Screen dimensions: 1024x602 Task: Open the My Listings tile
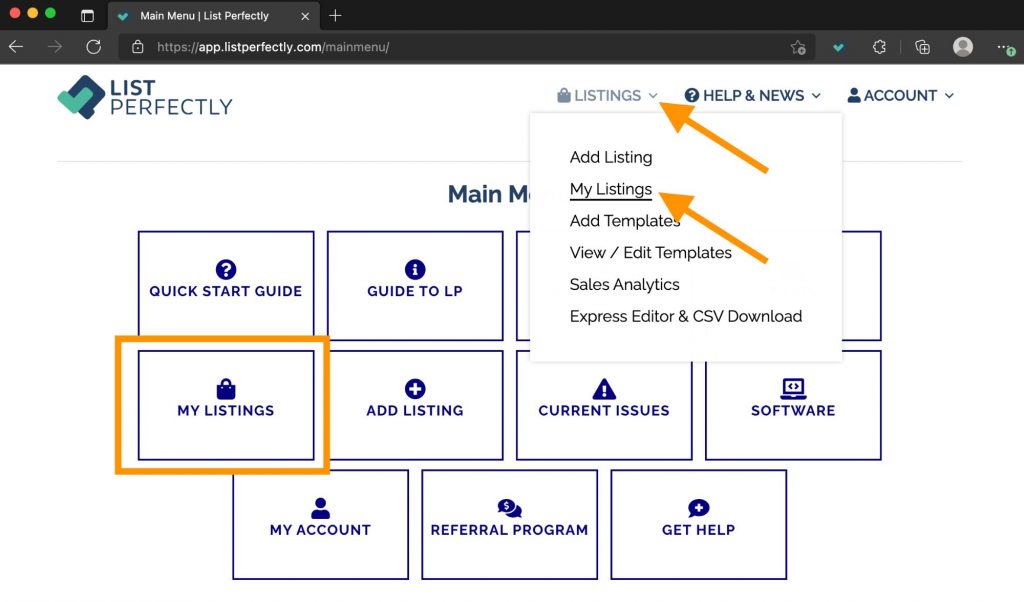click(226, 405)
